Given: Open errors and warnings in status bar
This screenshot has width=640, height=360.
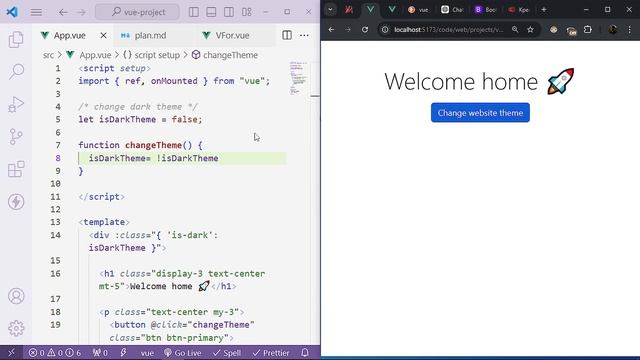Looking at the screenshot, I should coord(54,353).
